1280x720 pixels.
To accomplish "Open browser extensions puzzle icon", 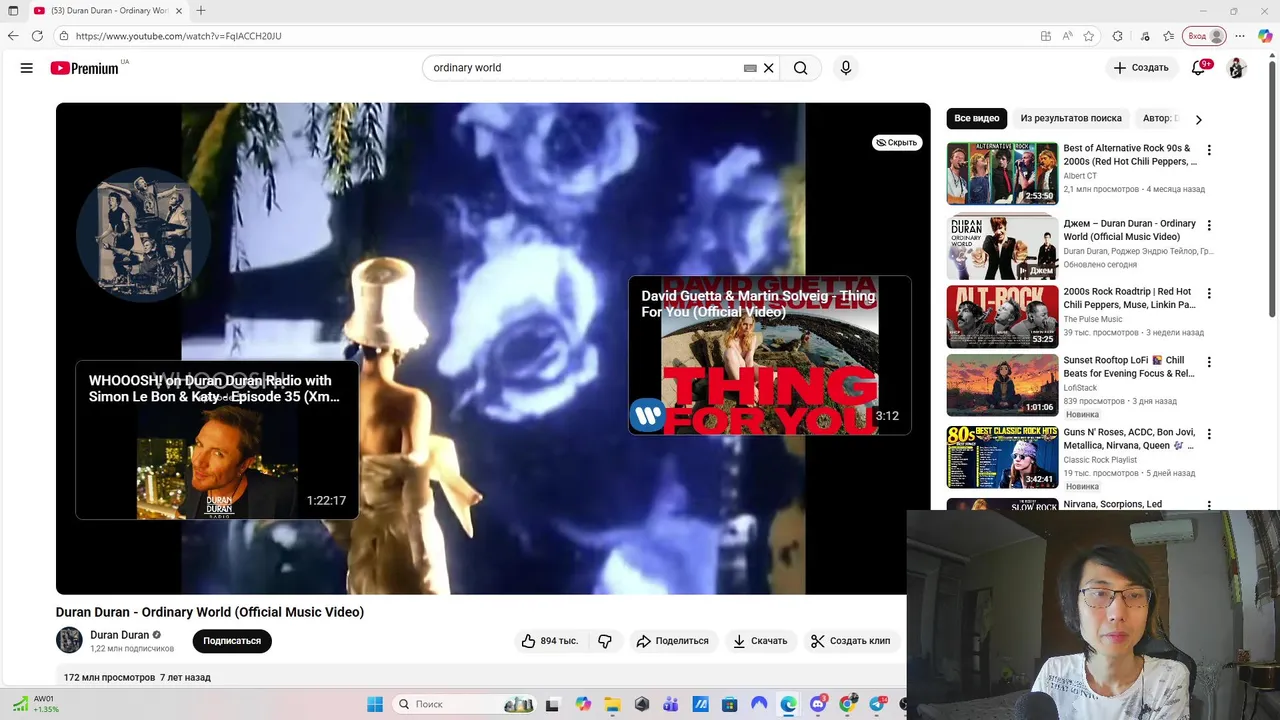I will [1118, 36].
